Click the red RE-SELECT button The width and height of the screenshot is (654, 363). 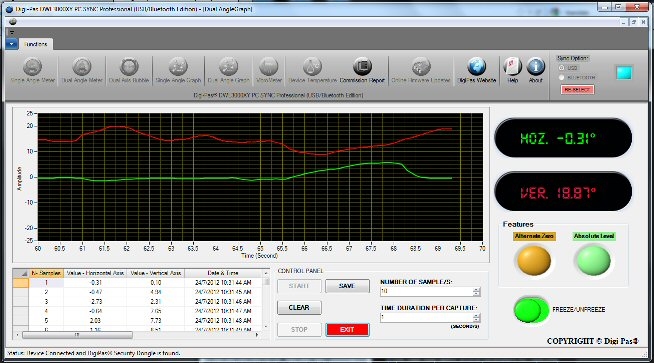pos(577,89)
